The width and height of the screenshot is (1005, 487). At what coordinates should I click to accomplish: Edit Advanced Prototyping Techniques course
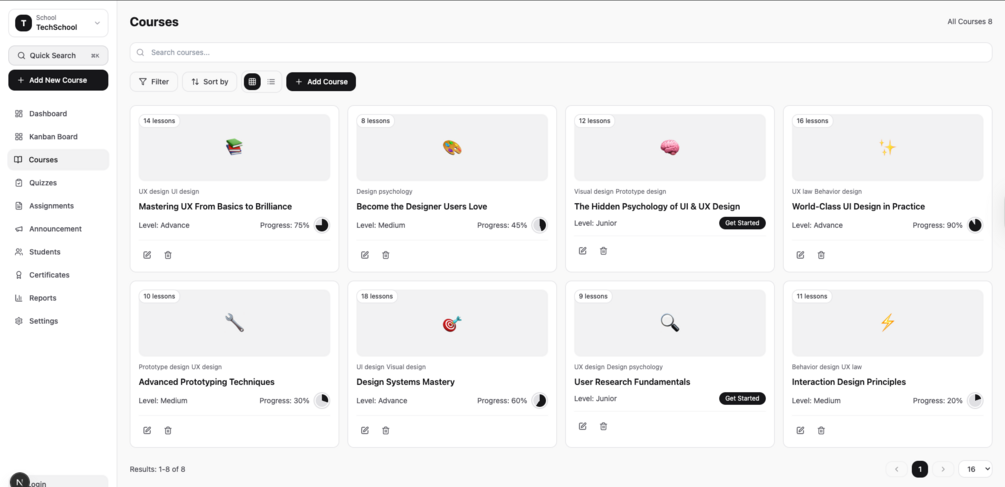[x=147, y=431]
